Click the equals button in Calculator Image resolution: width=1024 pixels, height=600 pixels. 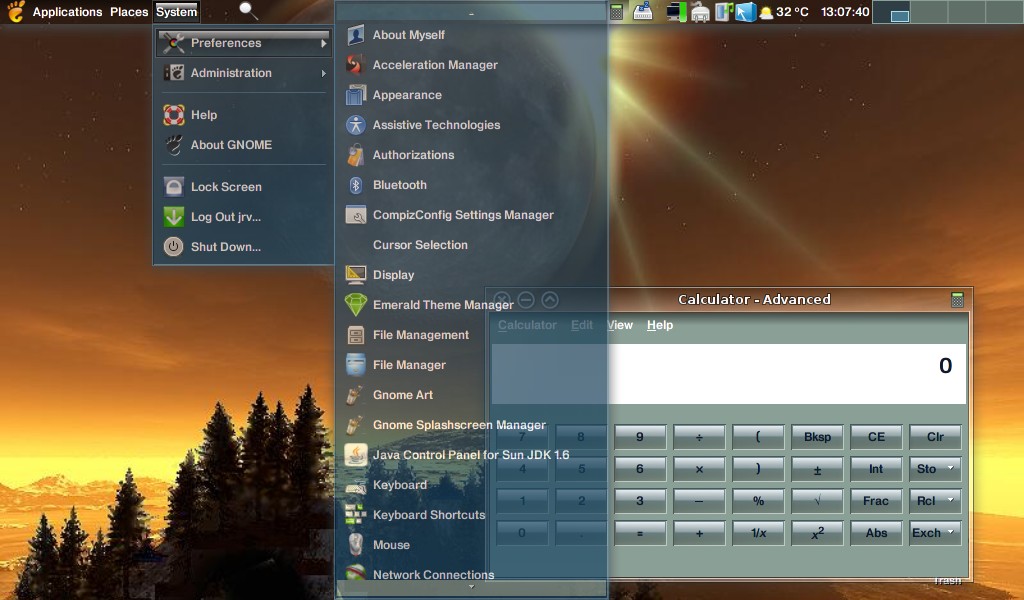[x=640, y=533]
